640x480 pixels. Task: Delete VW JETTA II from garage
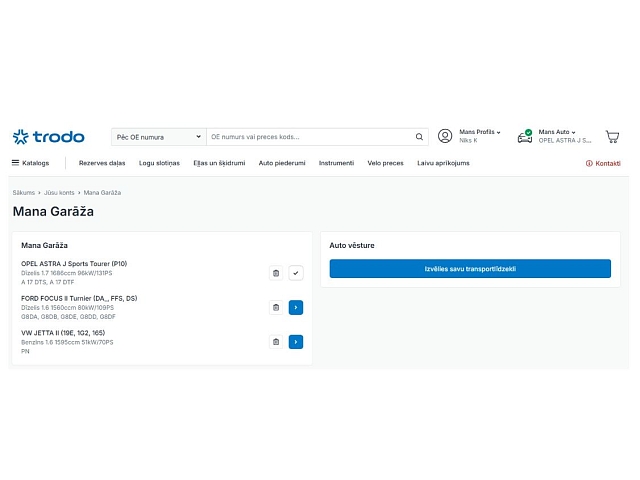[x=276, y=342]
